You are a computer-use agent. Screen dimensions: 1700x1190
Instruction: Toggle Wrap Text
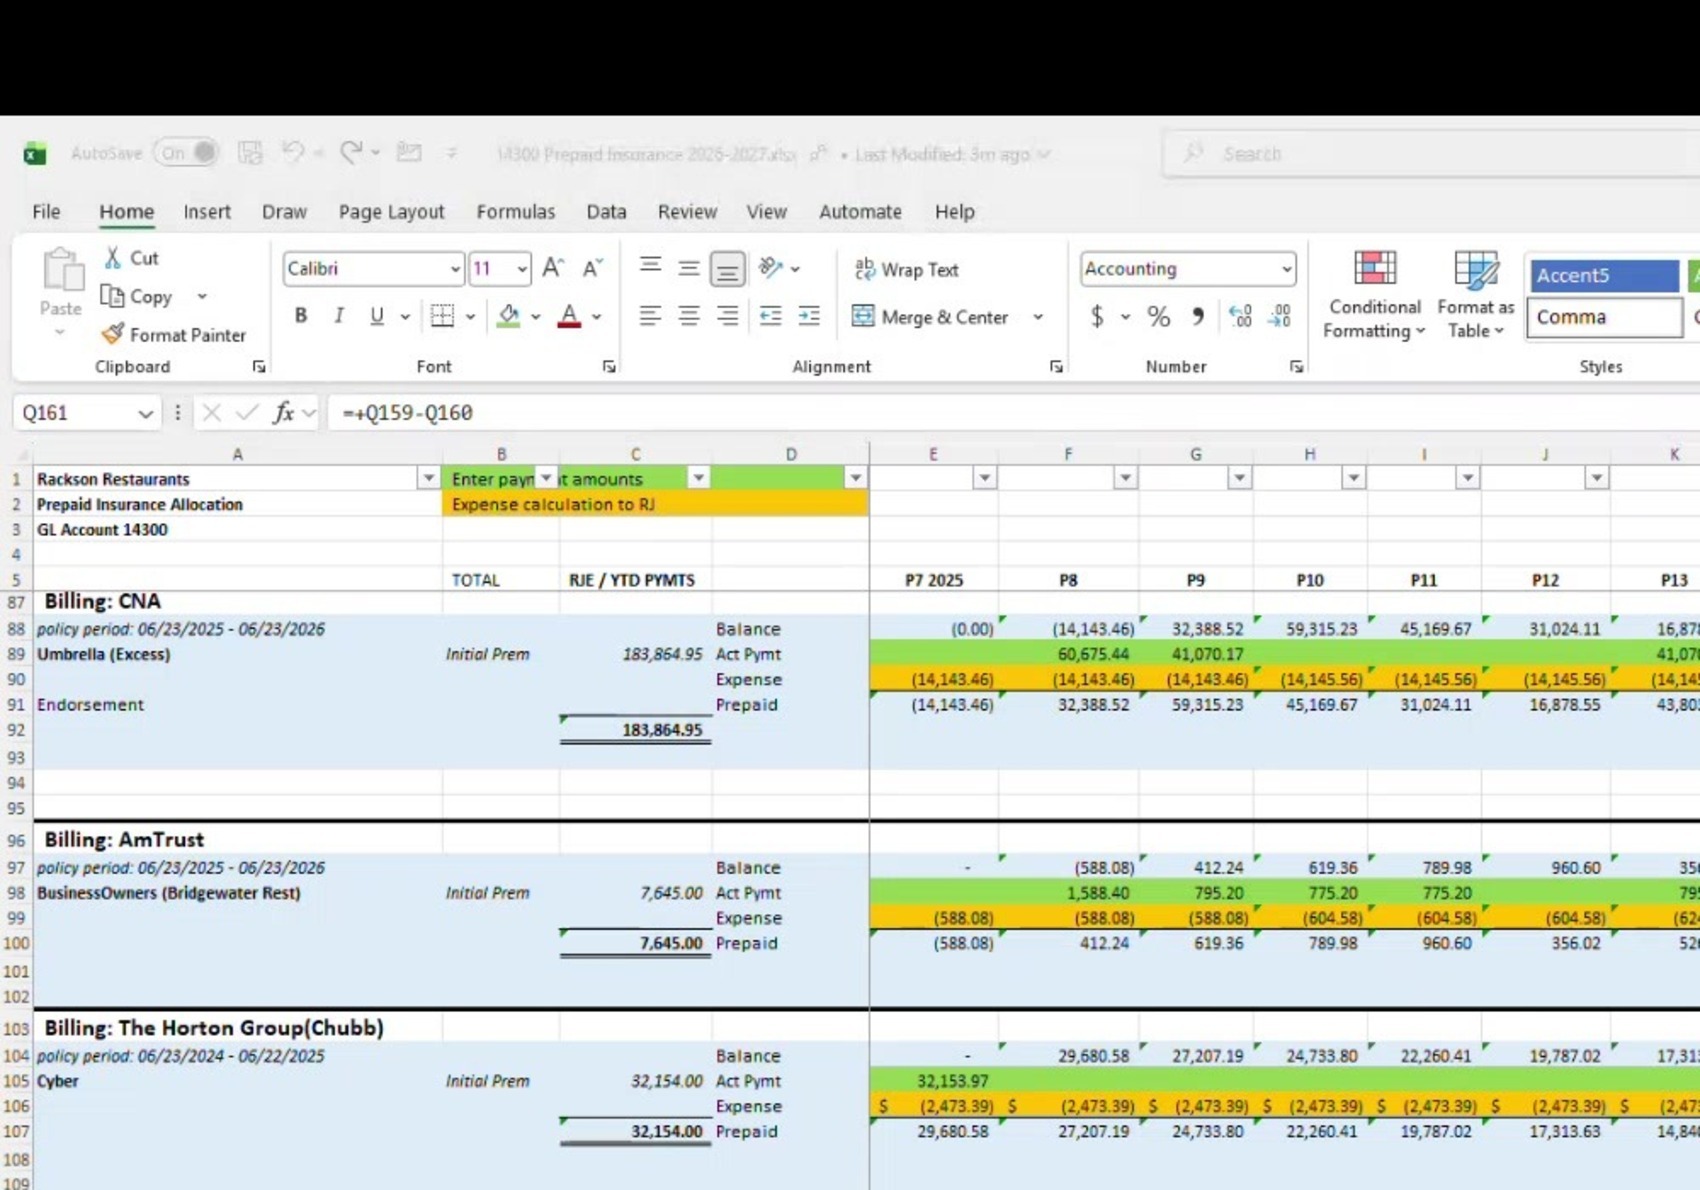pos(906,269)
